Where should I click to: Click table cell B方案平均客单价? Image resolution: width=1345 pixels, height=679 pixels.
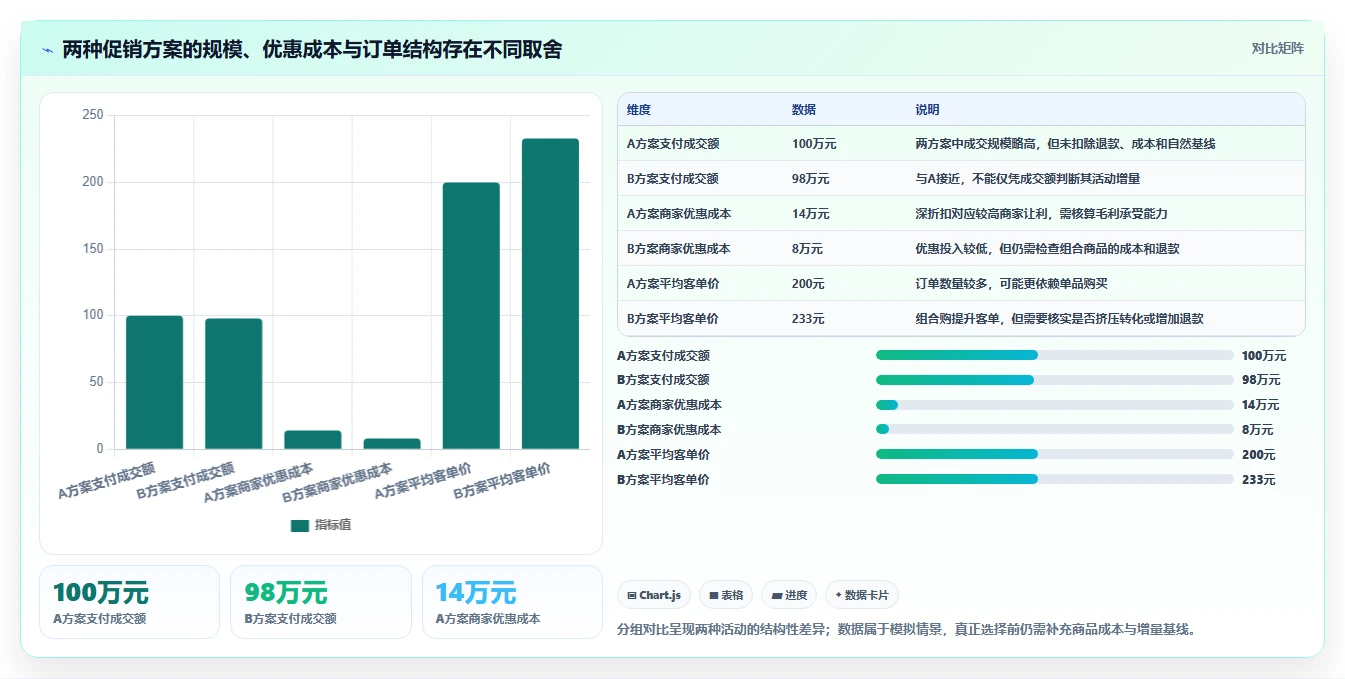[673, 319]
